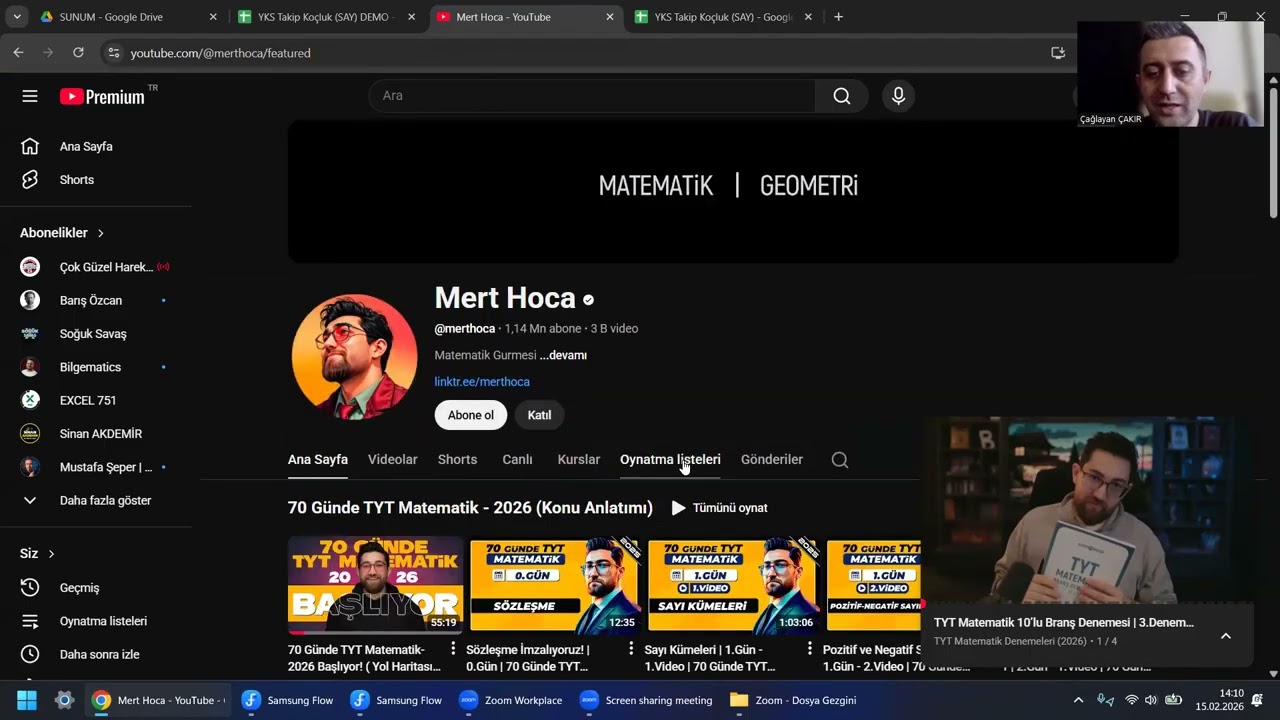Viewport: 1280px width, 720px height.
Task: Expand the miniplayer playlist chevron
Action: pos(1226,636)
